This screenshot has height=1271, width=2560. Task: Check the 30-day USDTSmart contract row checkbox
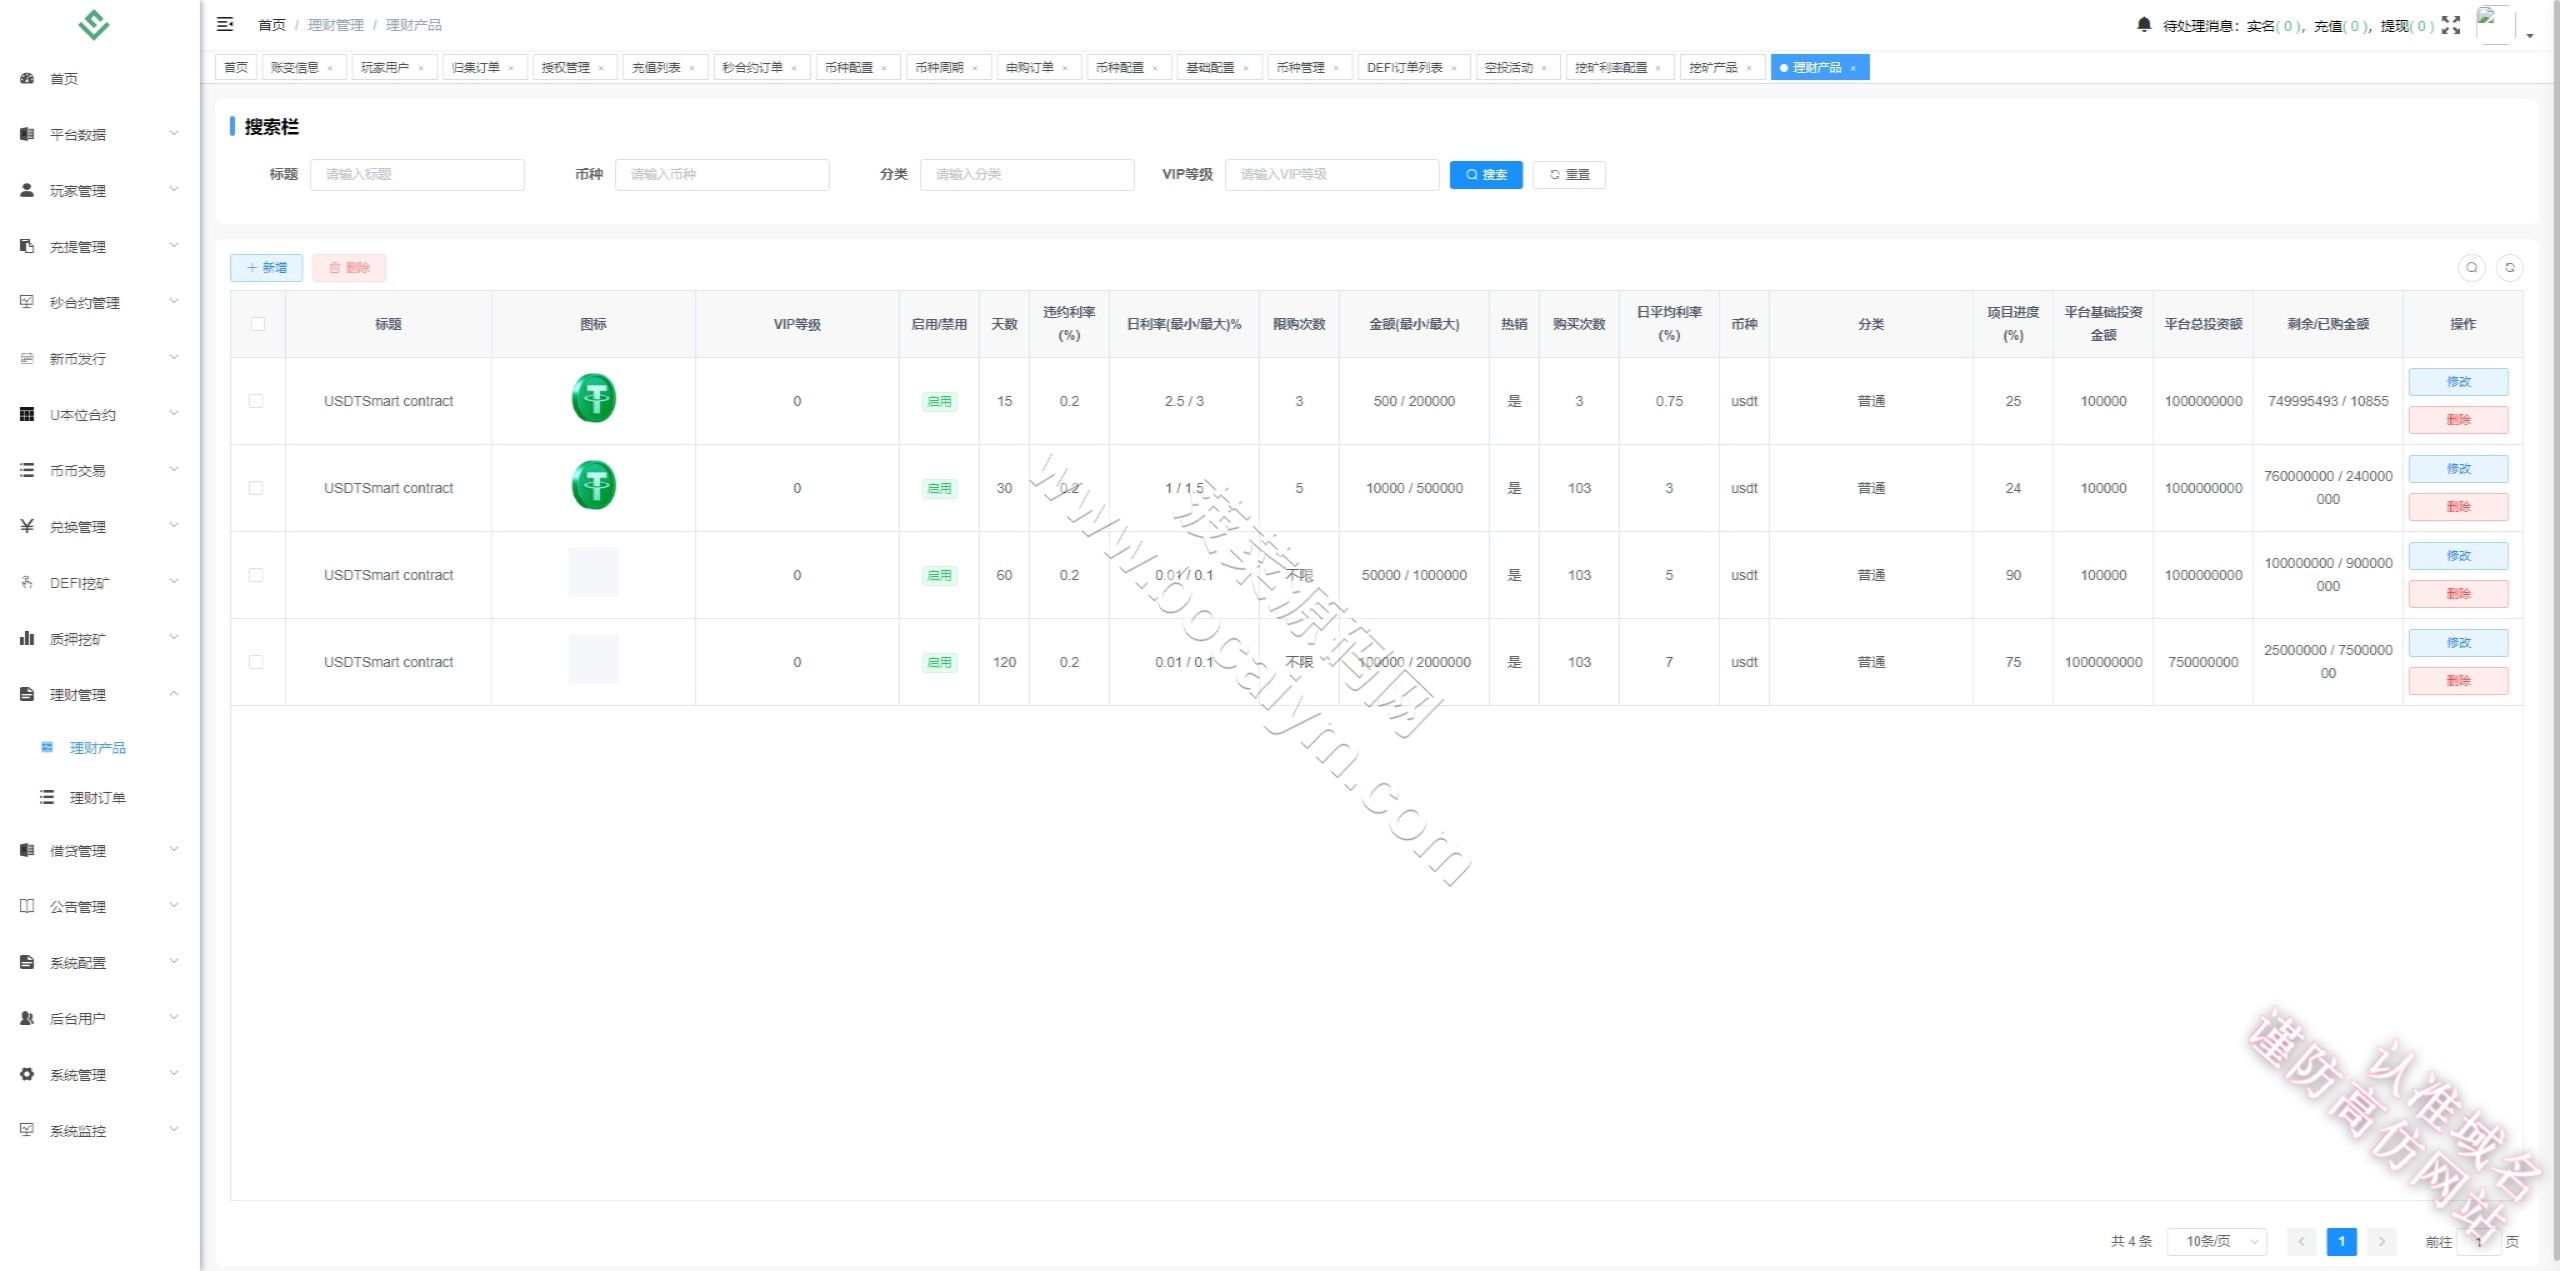tap(256, 488)
